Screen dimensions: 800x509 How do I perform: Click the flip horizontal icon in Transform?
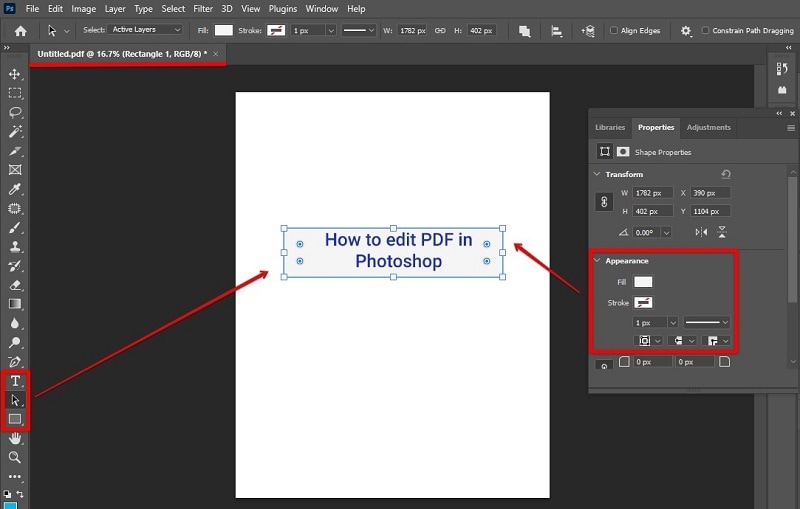tap(700, 232)
